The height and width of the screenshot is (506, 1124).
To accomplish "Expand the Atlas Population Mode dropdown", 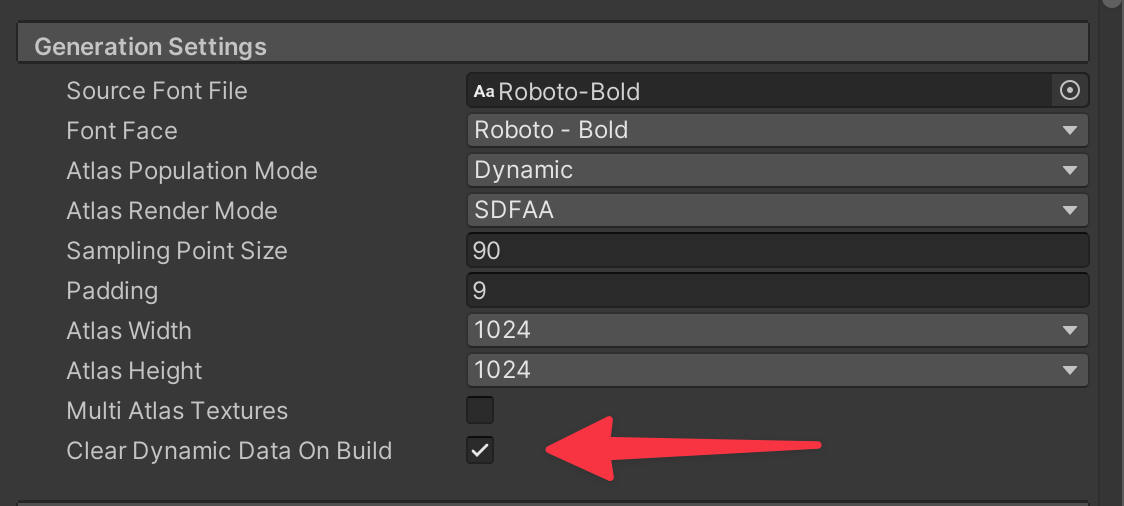I will [x=777, y=170].
